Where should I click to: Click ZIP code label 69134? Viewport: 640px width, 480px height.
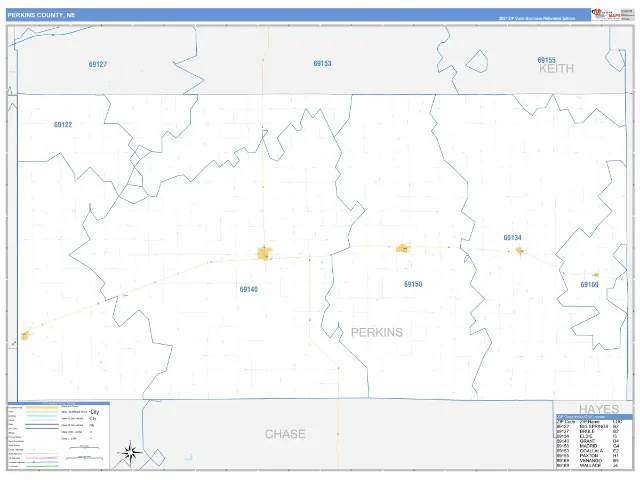(512, 238)
